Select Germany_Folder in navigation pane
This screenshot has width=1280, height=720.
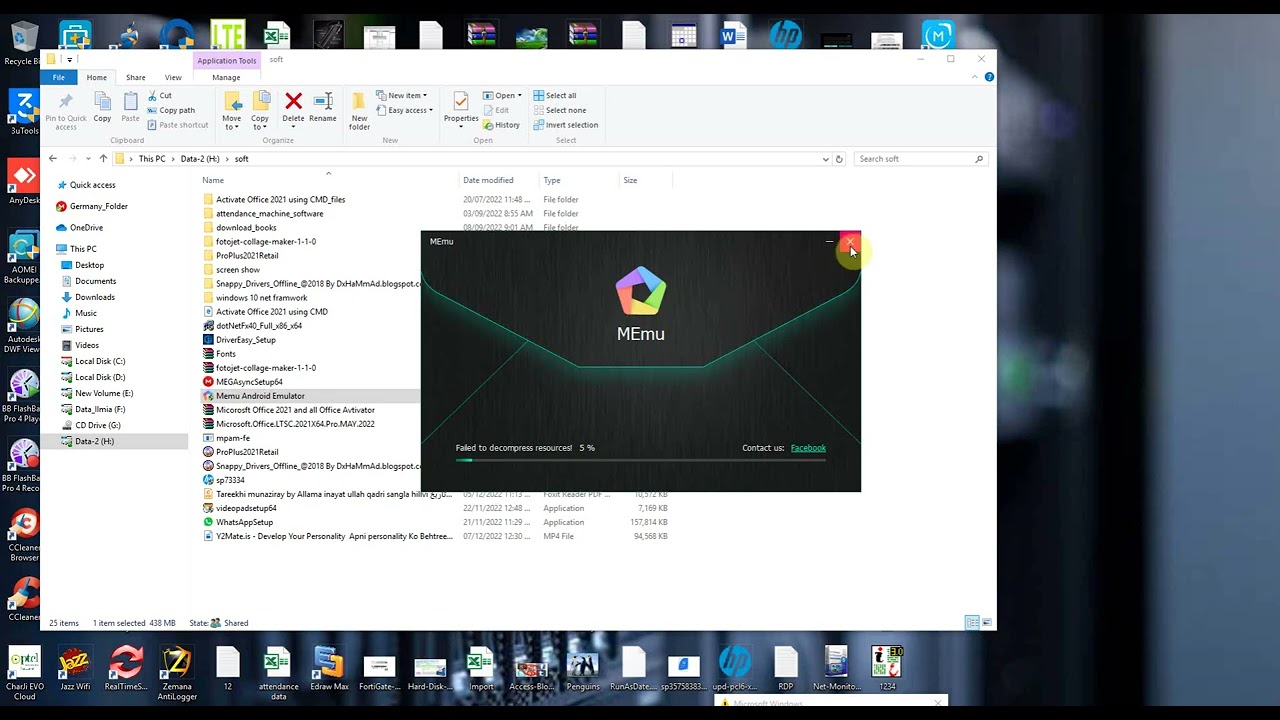coord(98,206)
